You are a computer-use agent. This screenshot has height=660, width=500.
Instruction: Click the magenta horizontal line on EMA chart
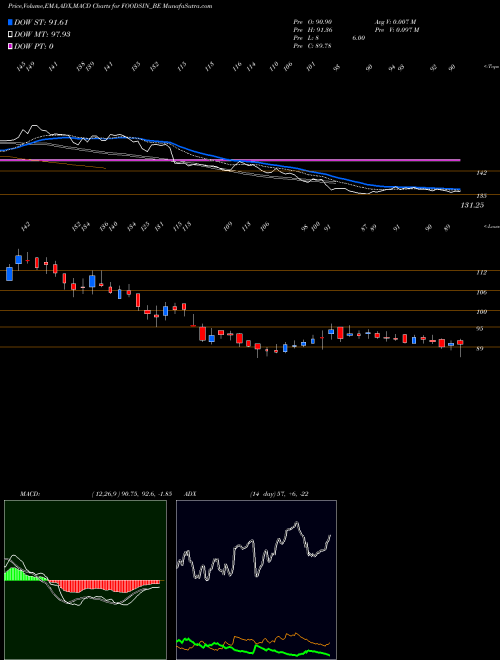point(230,160)
